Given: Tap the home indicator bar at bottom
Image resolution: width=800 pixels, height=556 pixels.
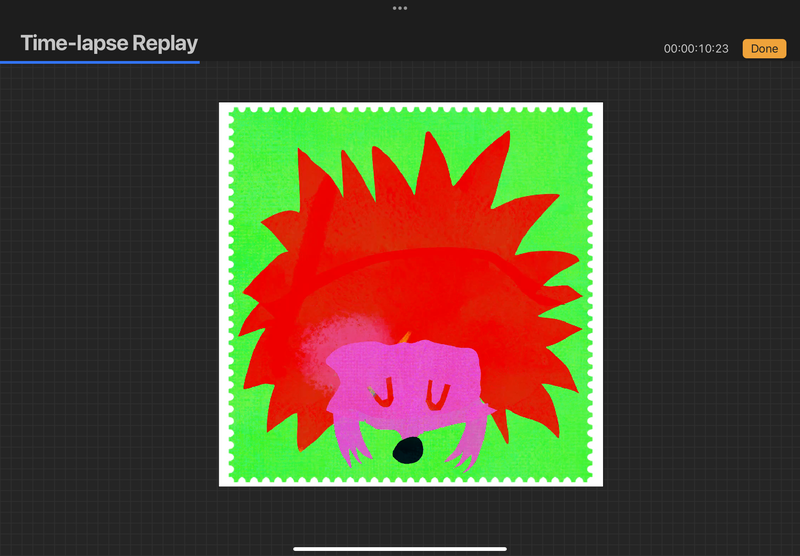Looking at the screenshot, I should 400,548.
